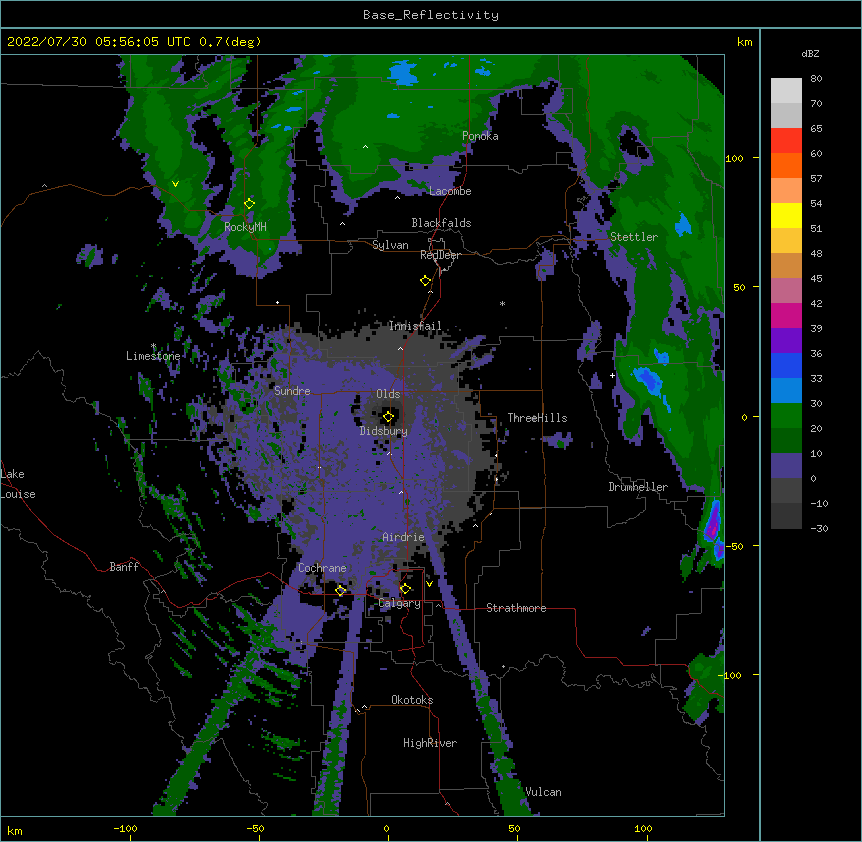Select the Didsbury city label
The width and height of the screenshot is (862, 842).
[x=384, y=431]
